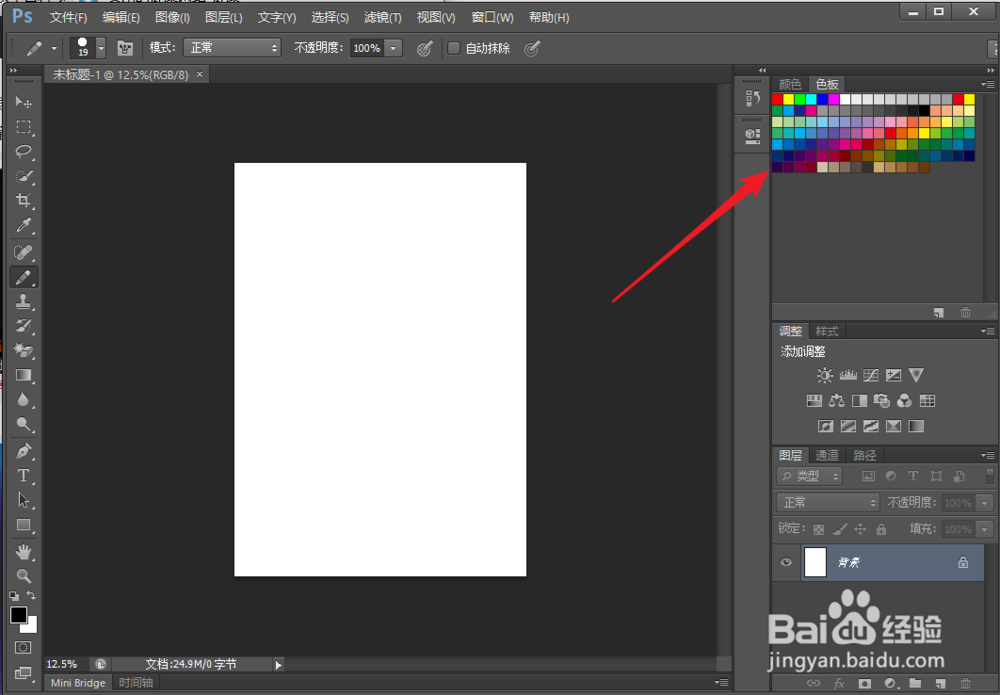Viewport: 1000px width, 695px height.
Task: Select the Pen tool
Action: pos(24,451)
